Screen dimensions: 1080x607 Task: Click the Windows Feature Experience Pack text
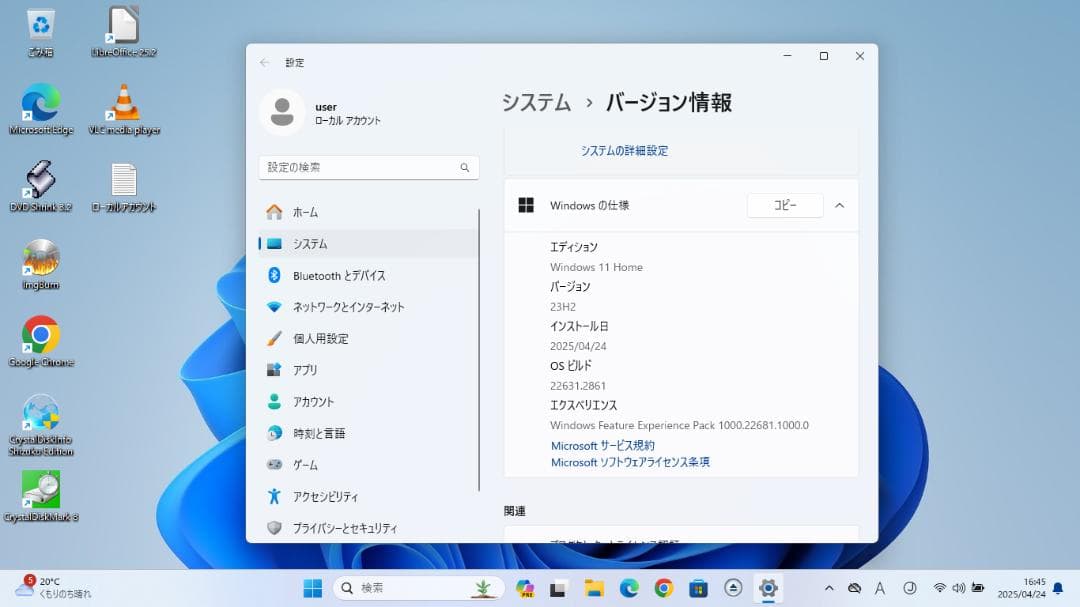coord(679,425)
